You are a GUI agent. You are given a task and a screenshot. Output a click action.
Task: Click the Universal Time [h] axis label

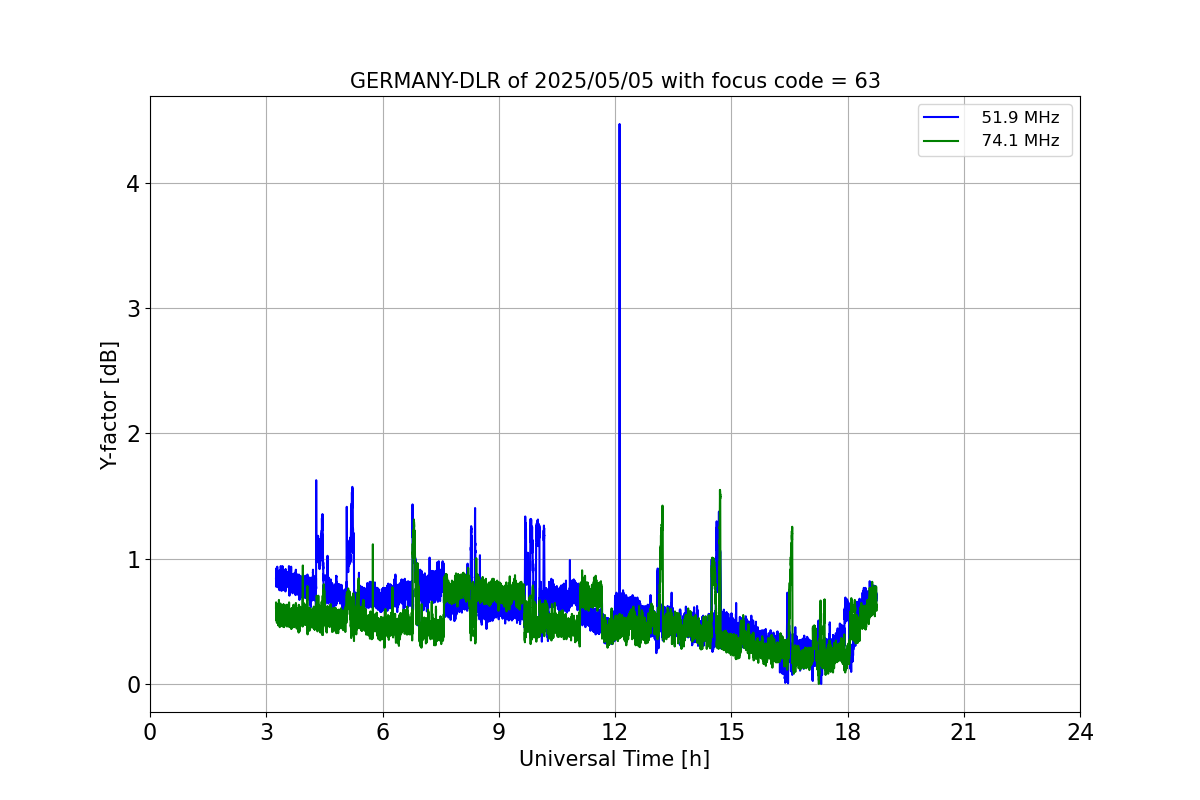(614, 759)
